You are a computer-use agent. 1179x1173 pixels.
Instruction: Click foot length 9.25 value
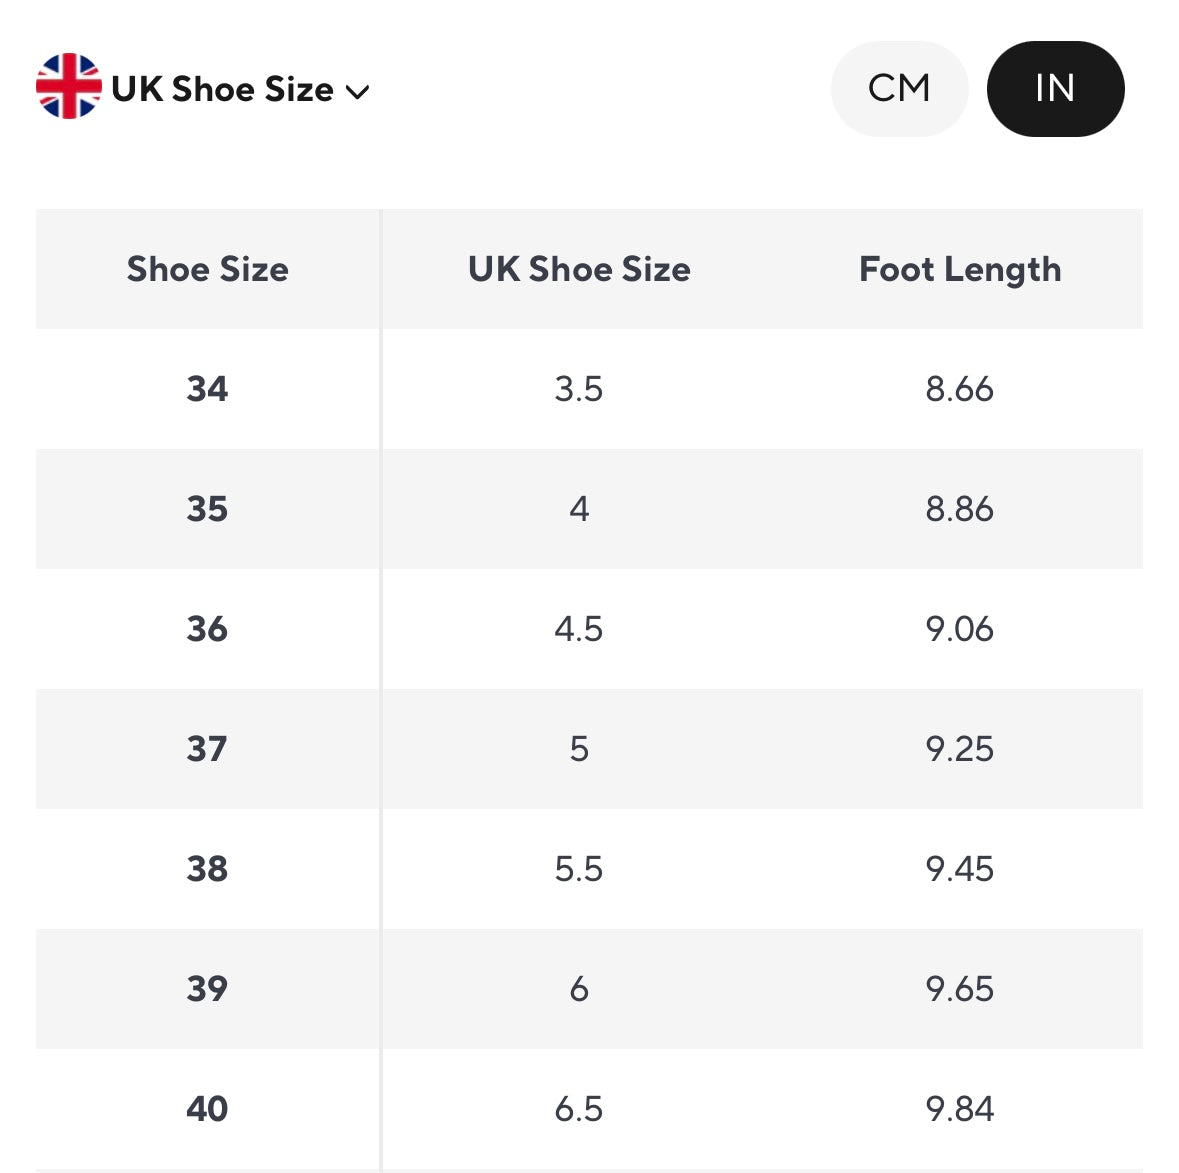coord(960,748)
